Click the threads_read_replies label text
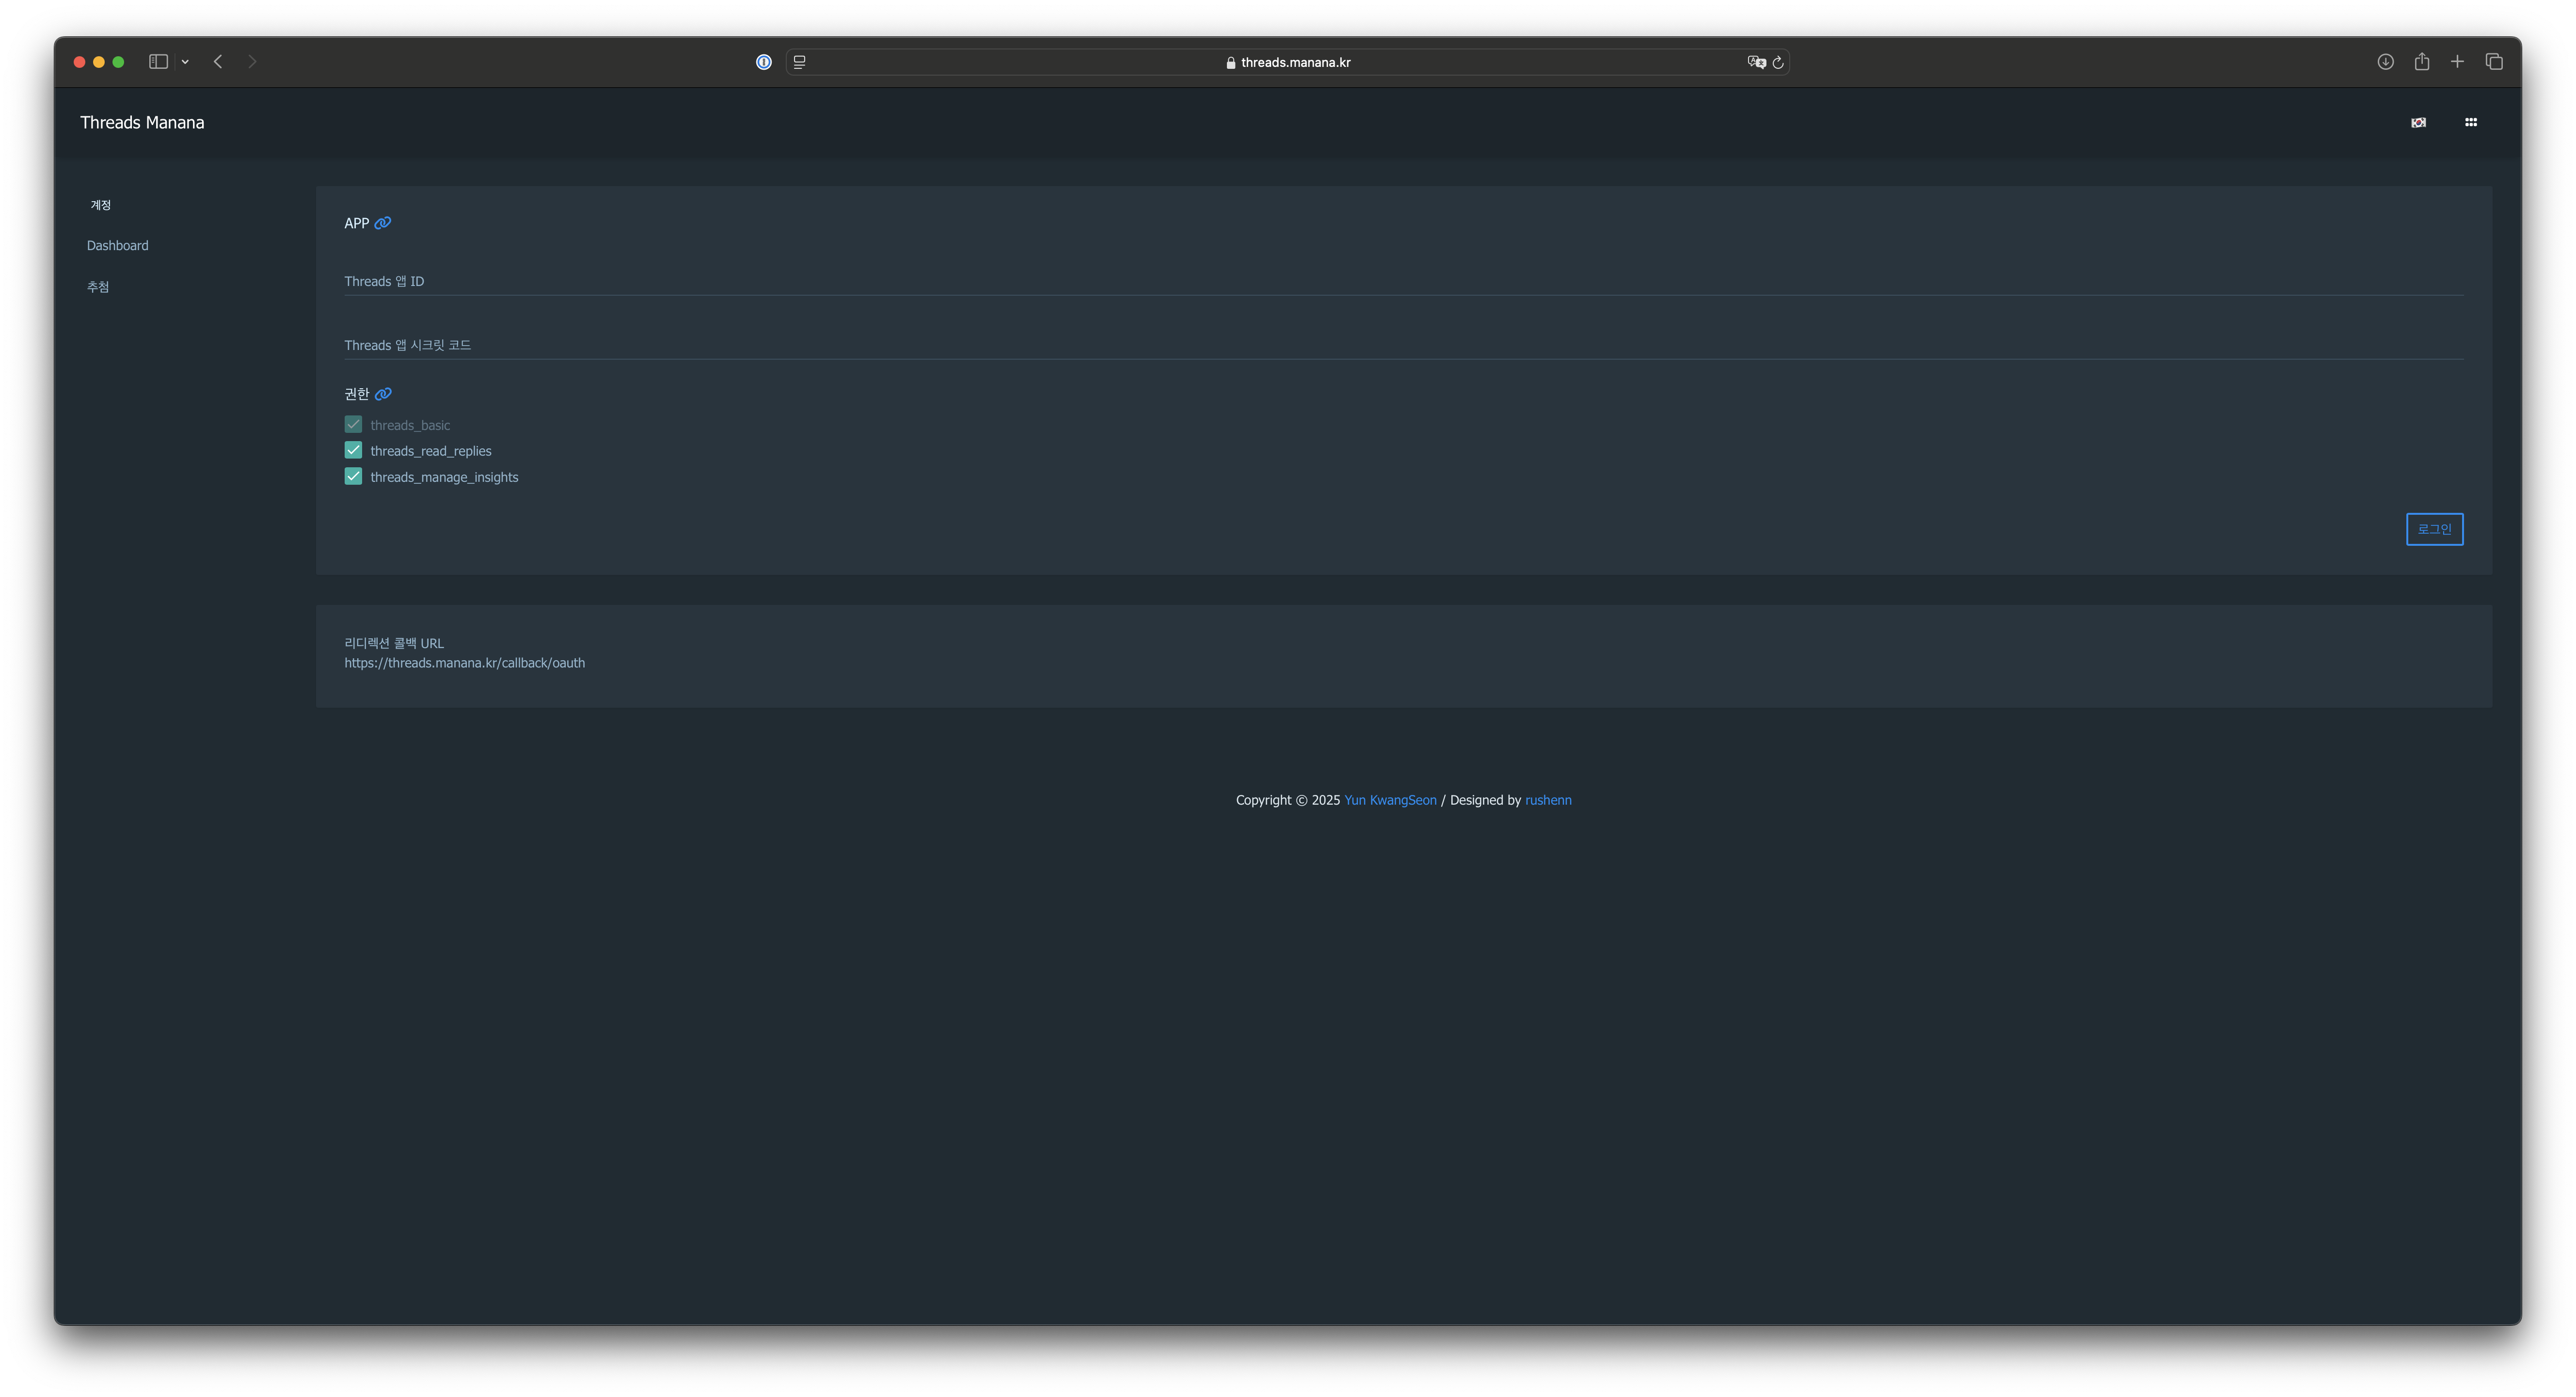The image size is (2576, 1397). [431, 451]
